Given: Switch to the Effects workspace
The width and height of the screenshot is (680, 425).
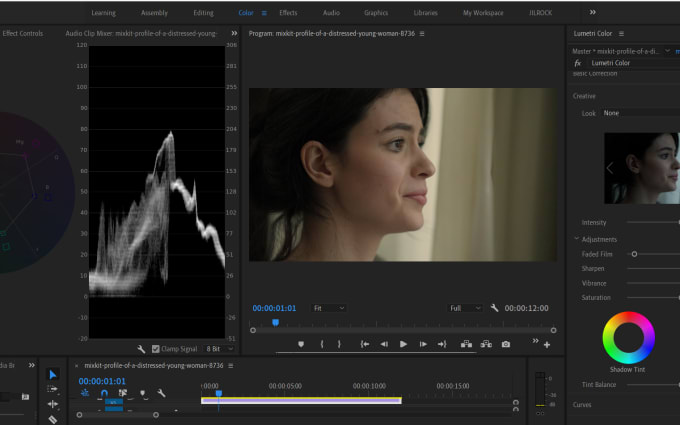Looking at the screenshot, I should tap(288, 13).
